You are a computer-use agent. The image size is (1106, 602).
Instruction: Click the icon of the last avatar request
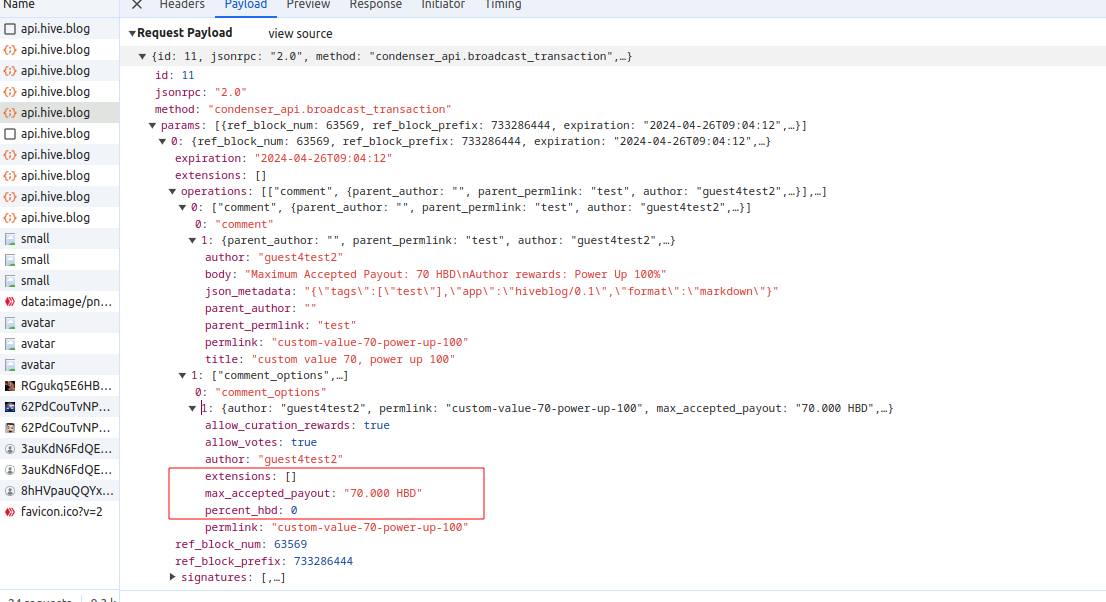[10, 365]
